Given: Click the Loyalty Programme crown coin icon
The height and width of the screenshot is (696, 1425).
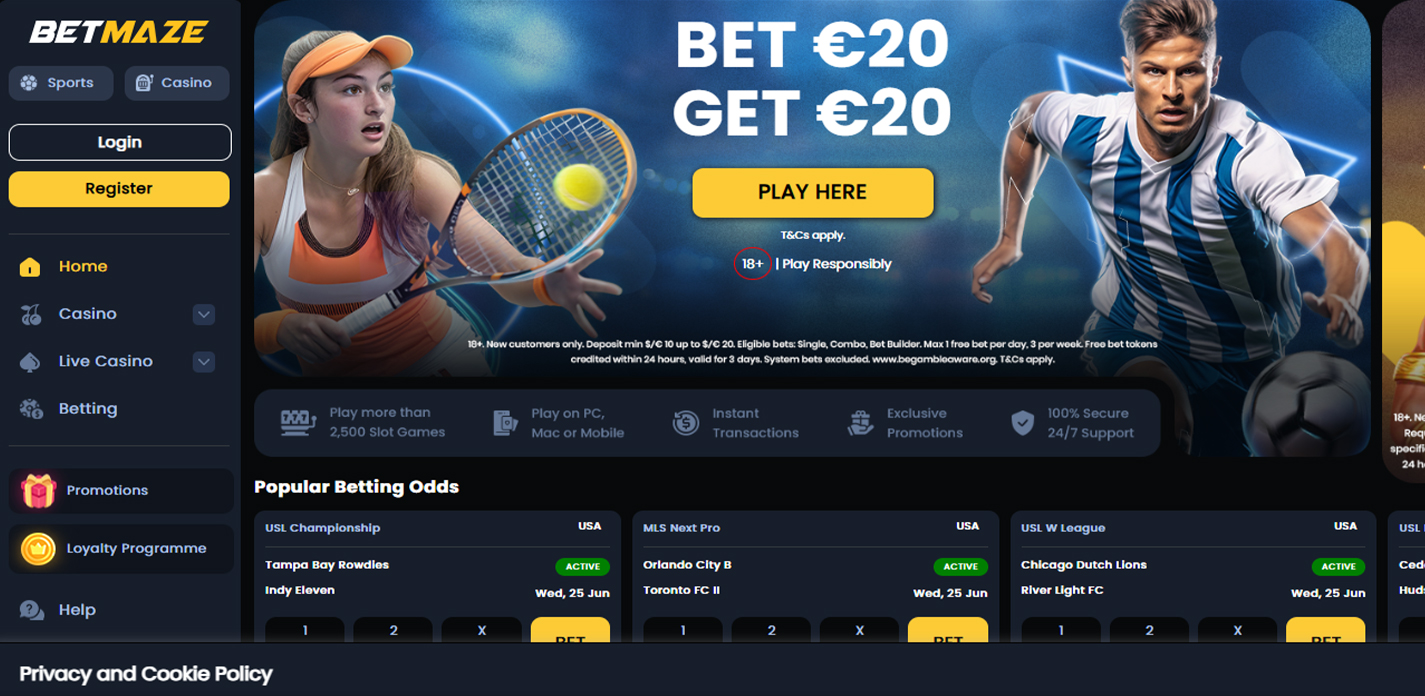Looking at the screenshot, I should pyautogui.click(x=38, y=549).
